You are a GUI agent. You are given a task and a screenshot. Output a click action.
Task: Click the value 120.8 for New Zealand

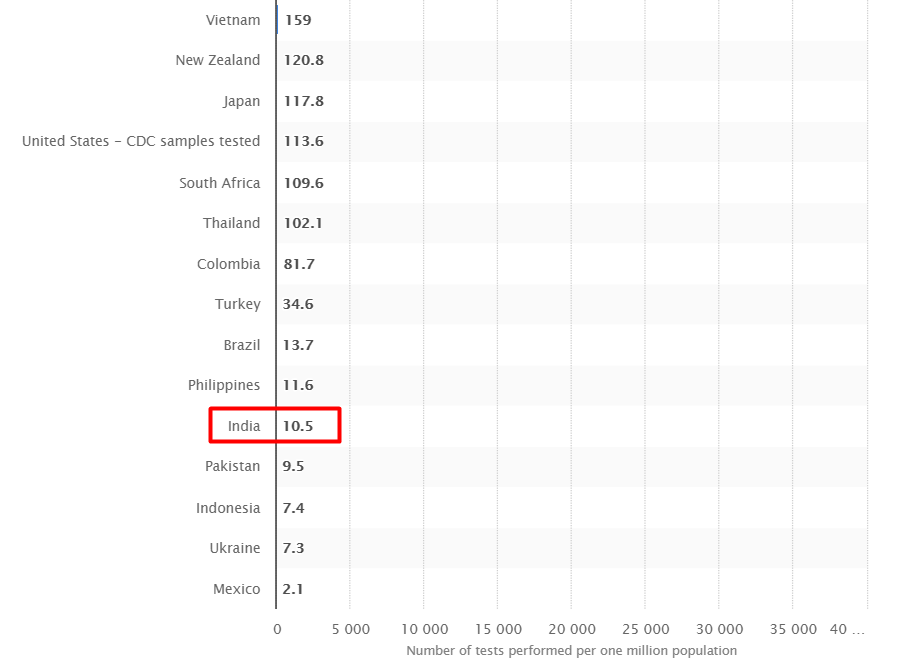tap(303, 60)
